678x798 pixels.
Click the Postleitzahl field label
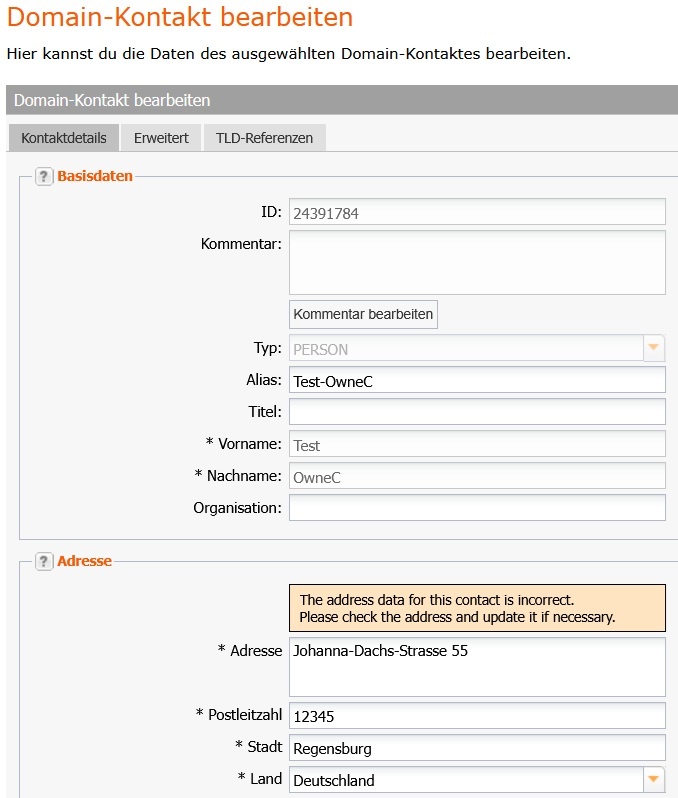(239, 715)
